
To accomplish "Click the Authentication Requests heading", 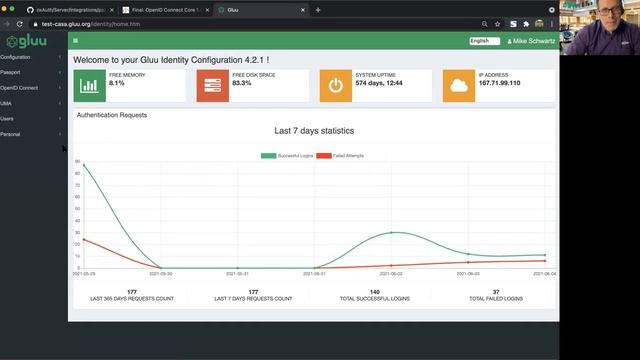I will point(112,115).
